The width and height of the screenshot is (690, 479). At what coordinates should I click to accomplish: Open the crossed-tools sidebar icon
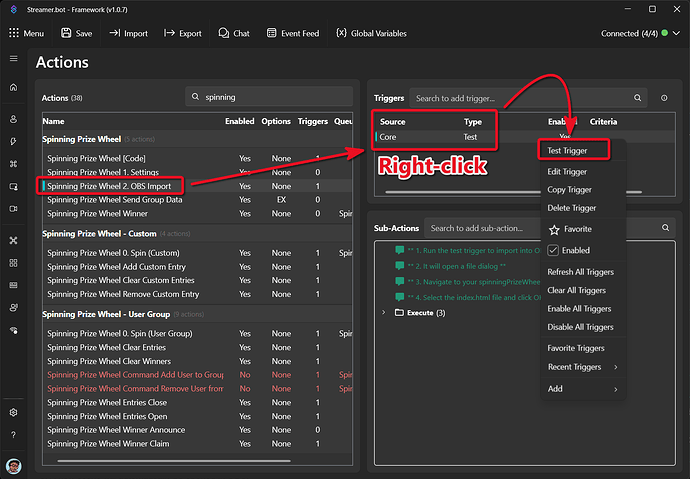coord(14,240)
